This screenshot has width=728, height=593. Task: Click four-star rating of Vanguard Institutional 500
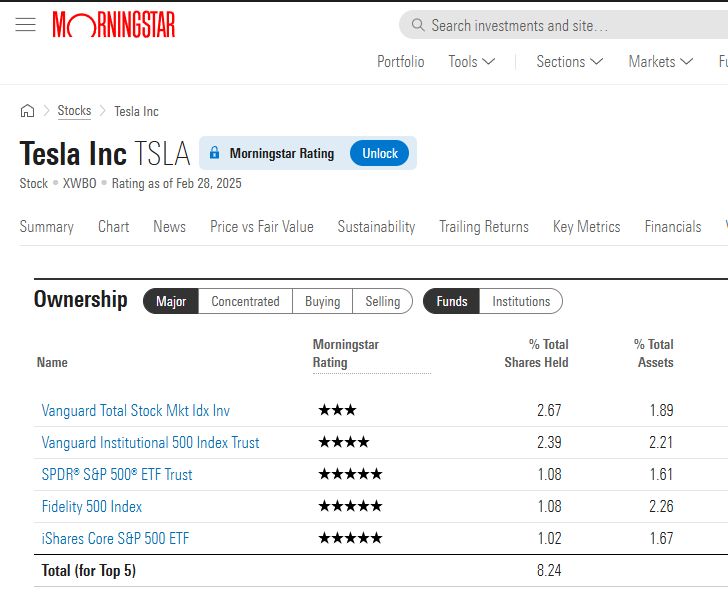pos(344,442)
